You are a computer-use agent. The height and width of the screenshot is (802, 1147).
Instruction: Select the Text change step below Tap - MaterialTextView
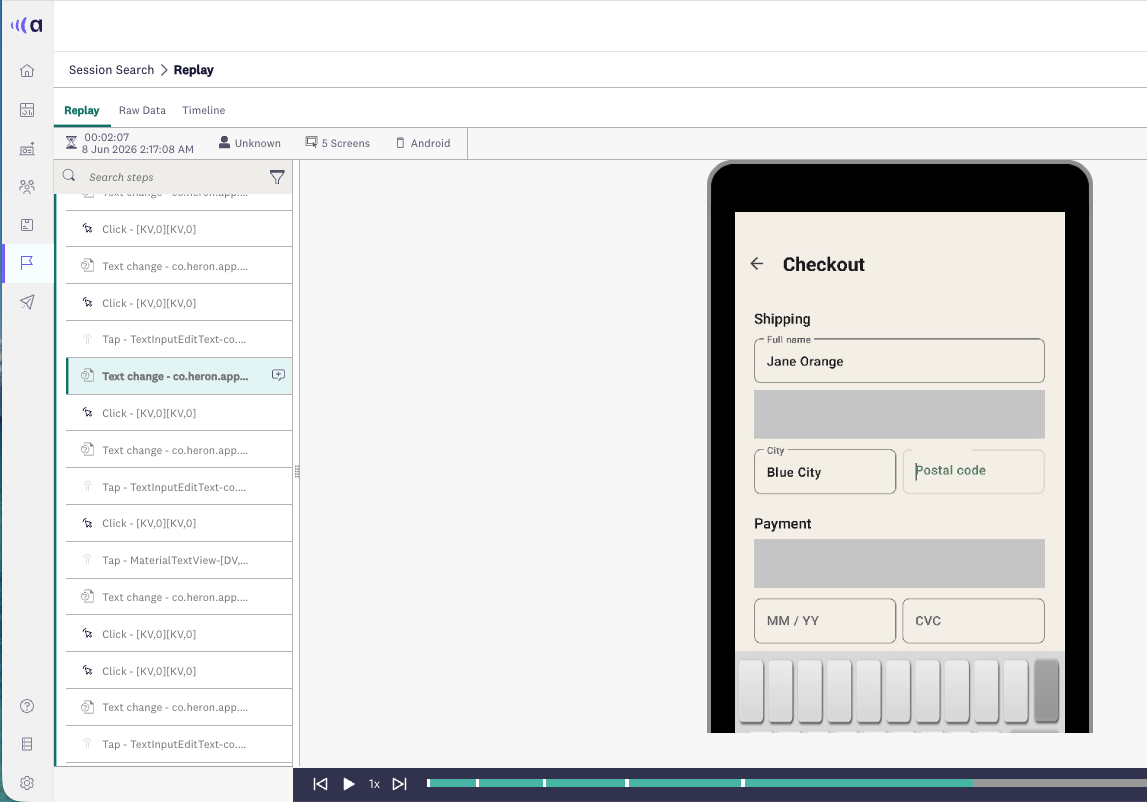[179, 597]
